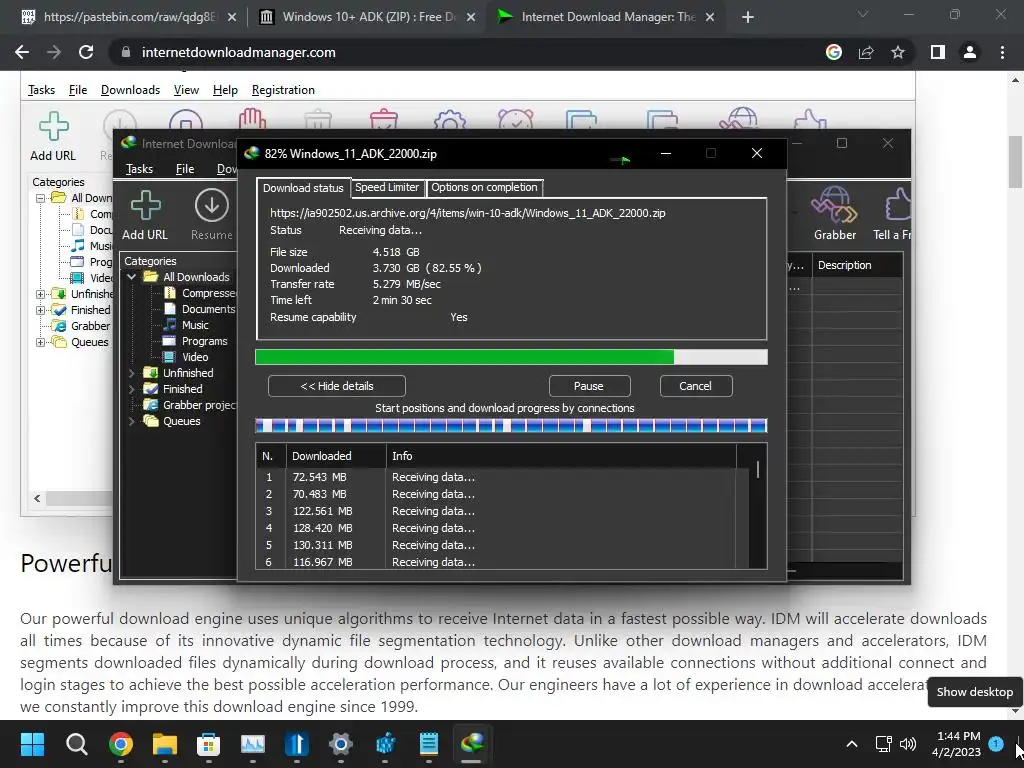Show hidden system tray icons chevron
The height and width of the screenshot is (768, 1024).
point(852,744)
